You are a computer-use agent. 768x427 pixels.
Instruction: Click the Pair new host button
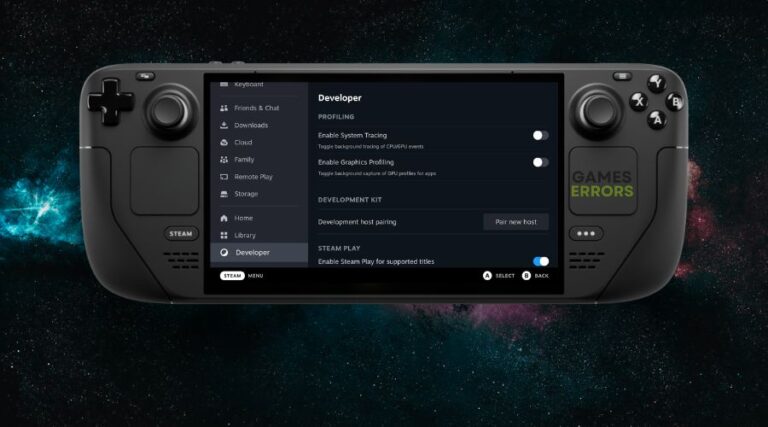coord(516,222)
